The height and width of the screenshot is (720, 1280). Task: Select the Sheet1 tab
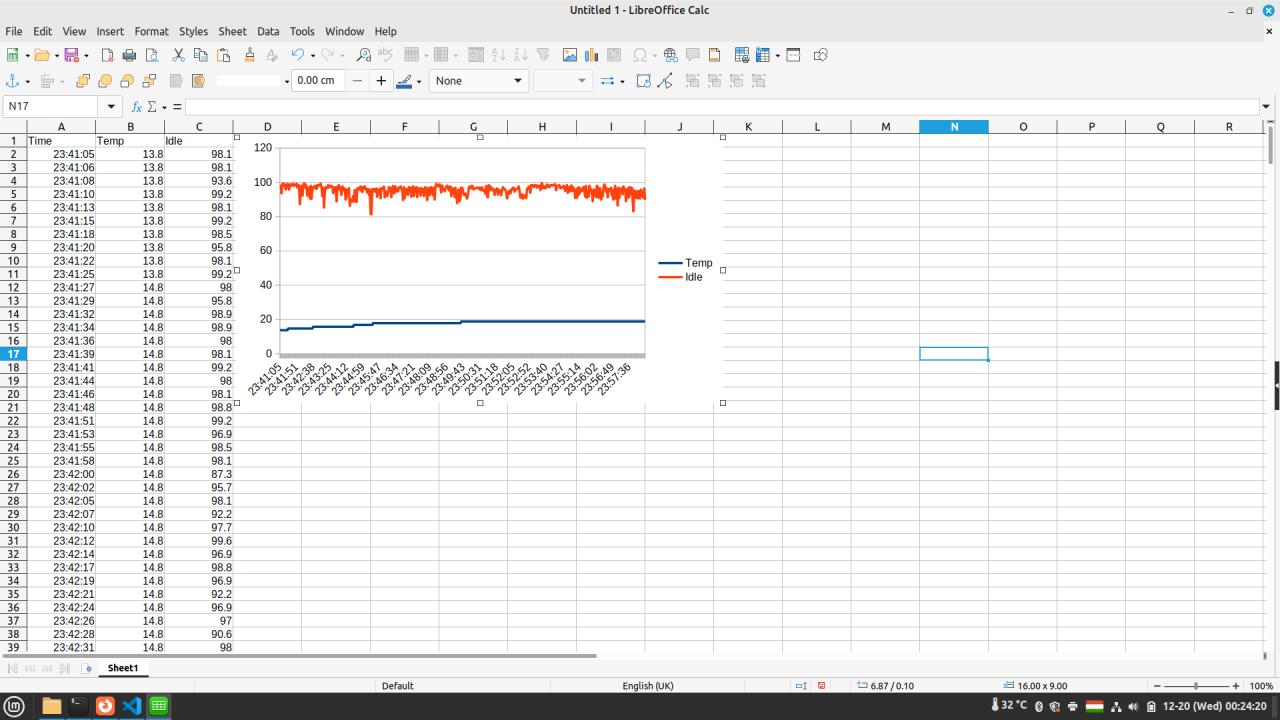coord(123,667)
